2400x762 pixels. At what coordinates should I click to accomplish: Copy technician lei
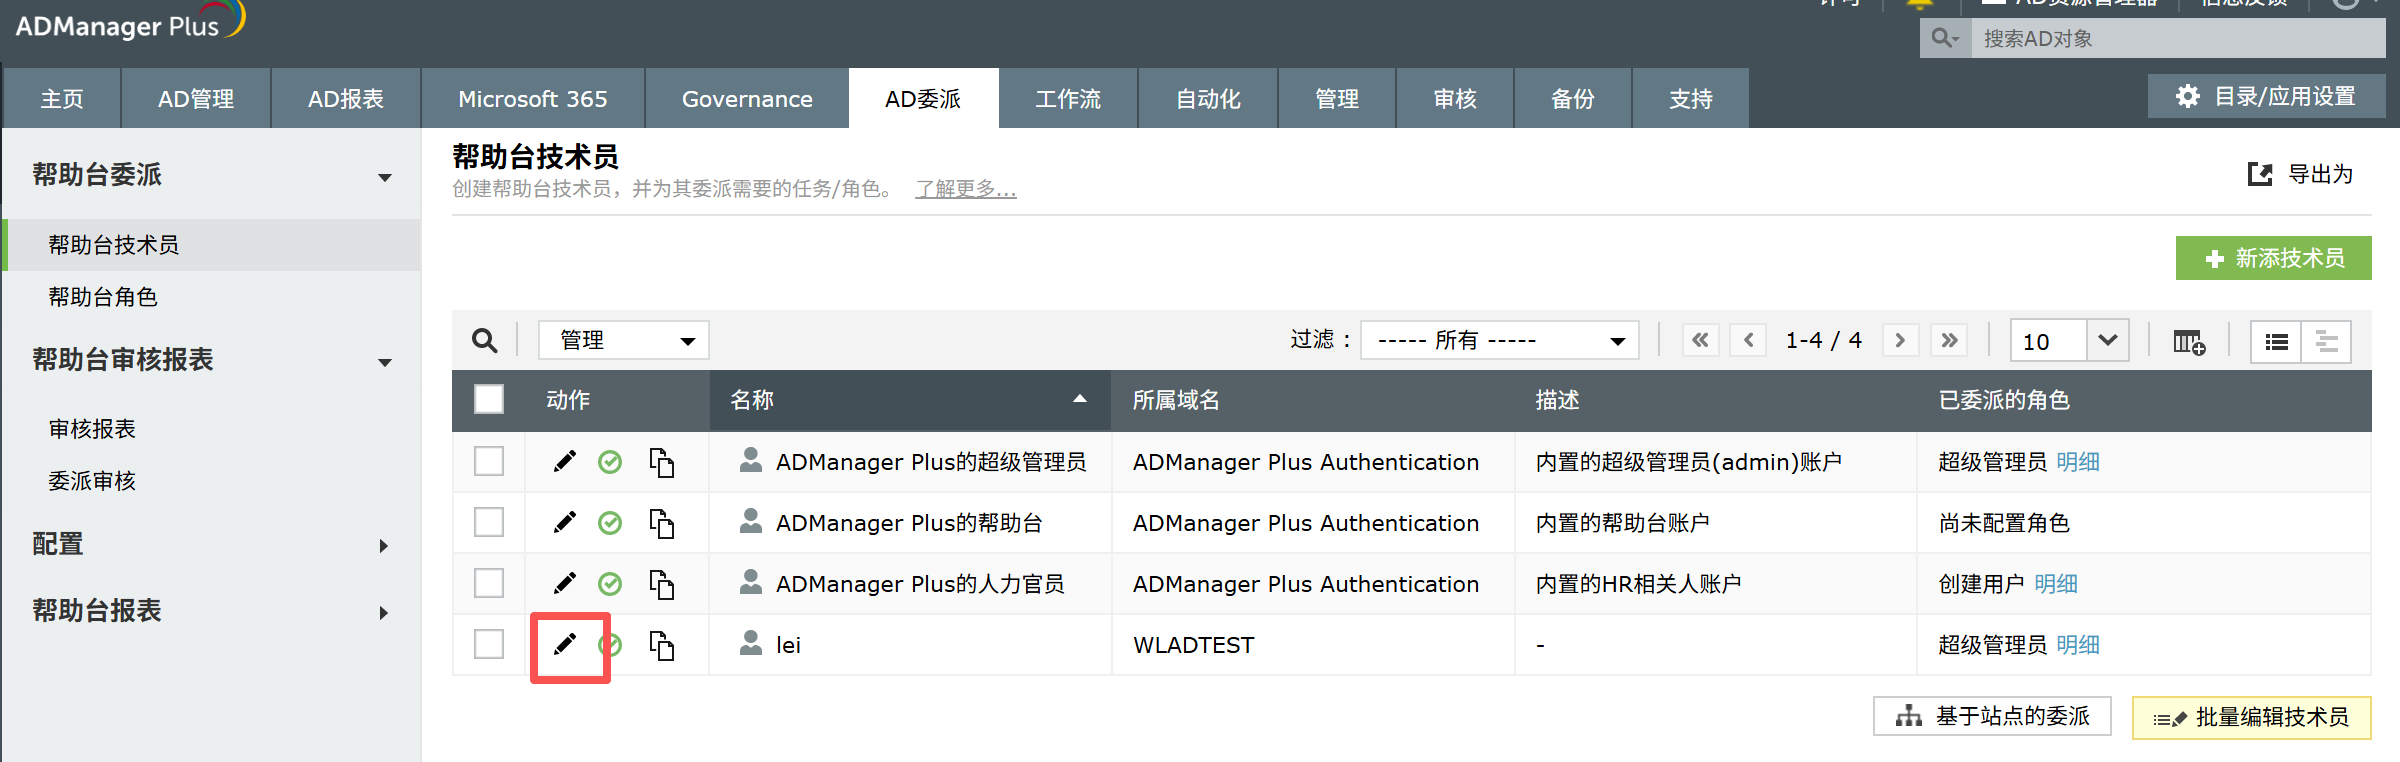pos(661,645)
